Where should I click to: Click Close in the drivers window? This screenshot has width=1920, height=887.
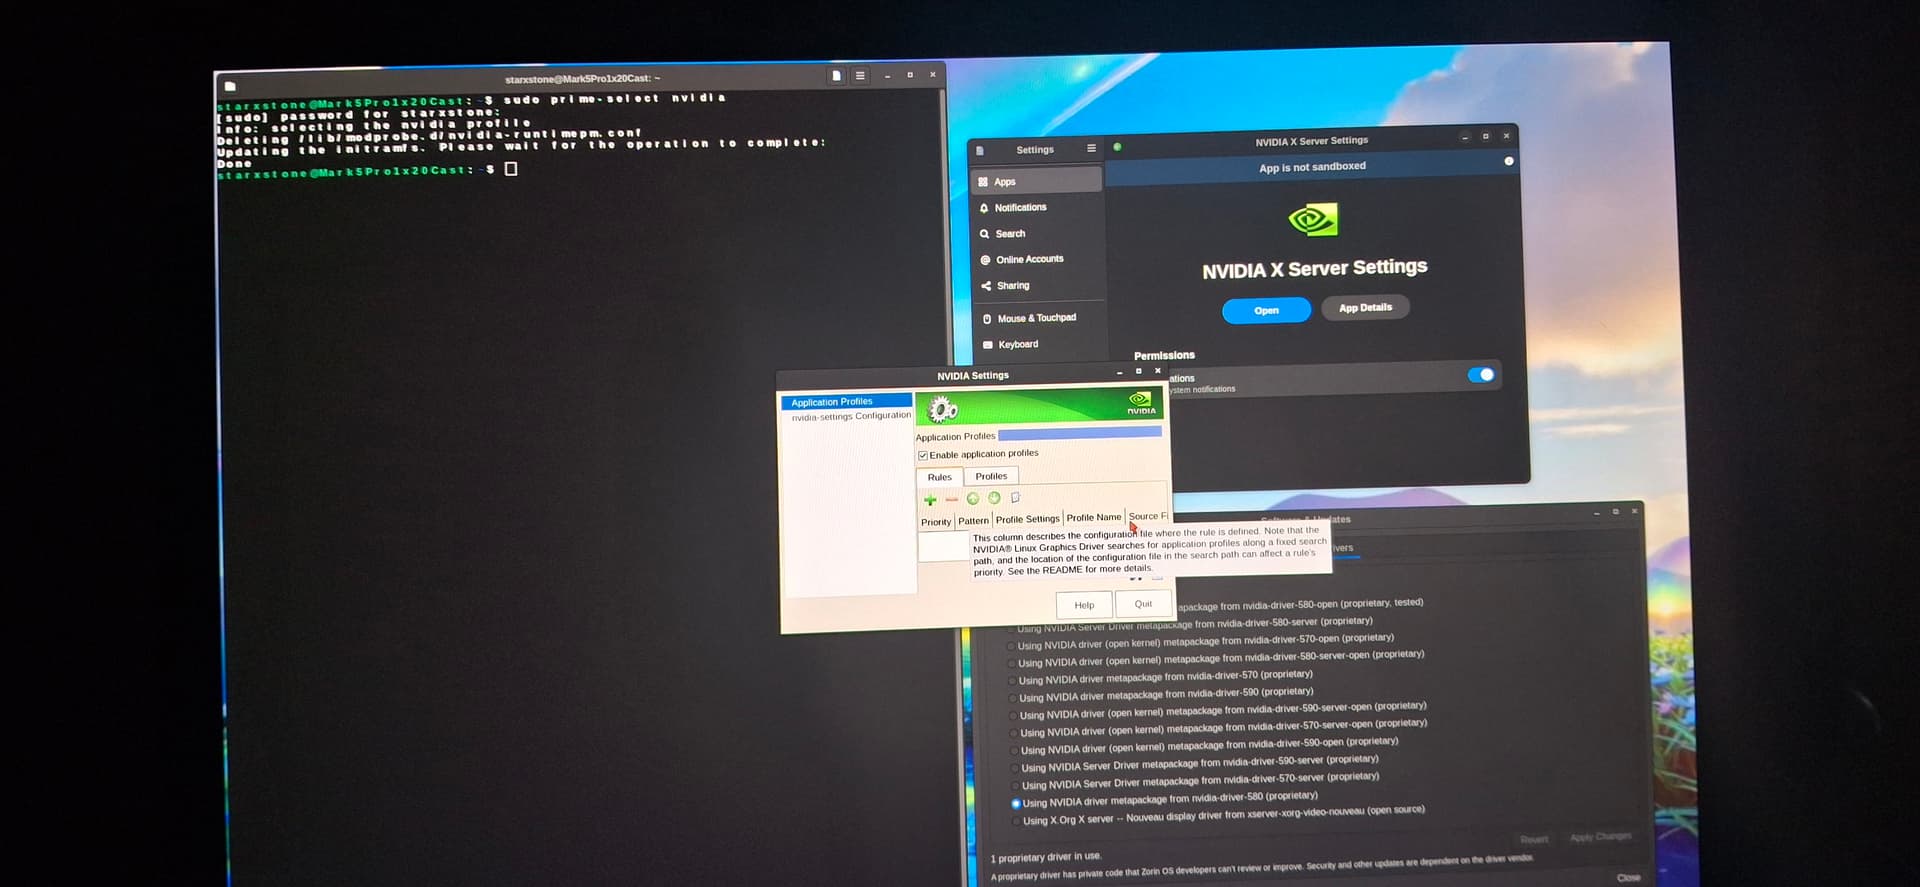click(x=1628, y=877)
